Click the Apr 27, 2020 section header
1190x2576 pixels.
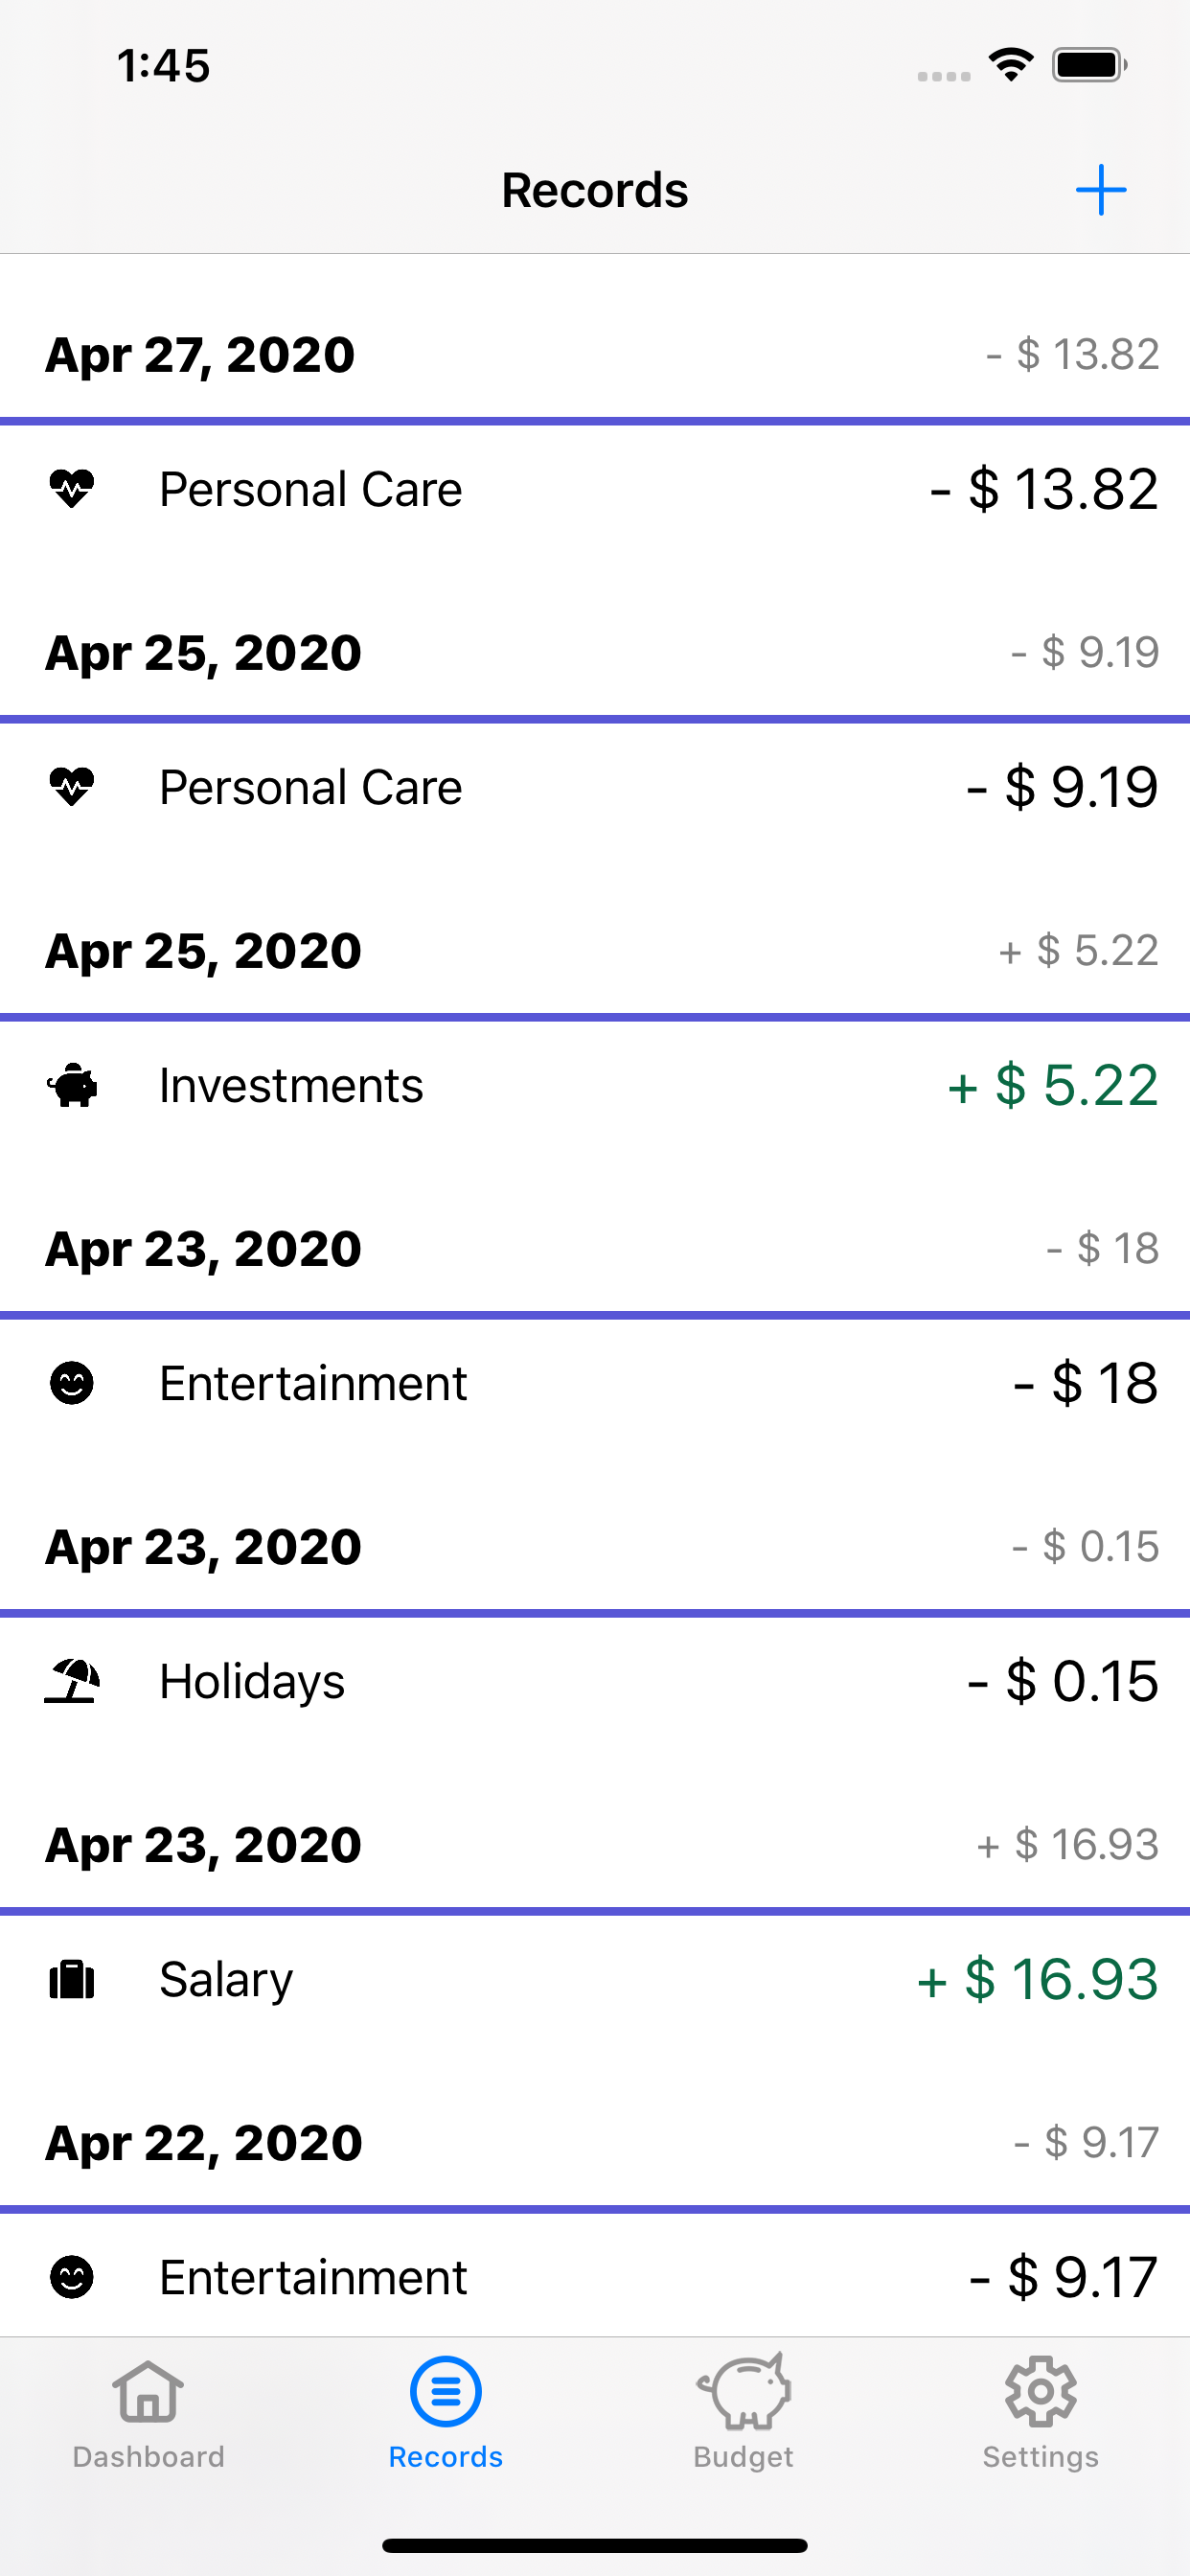tap(200, 355)
